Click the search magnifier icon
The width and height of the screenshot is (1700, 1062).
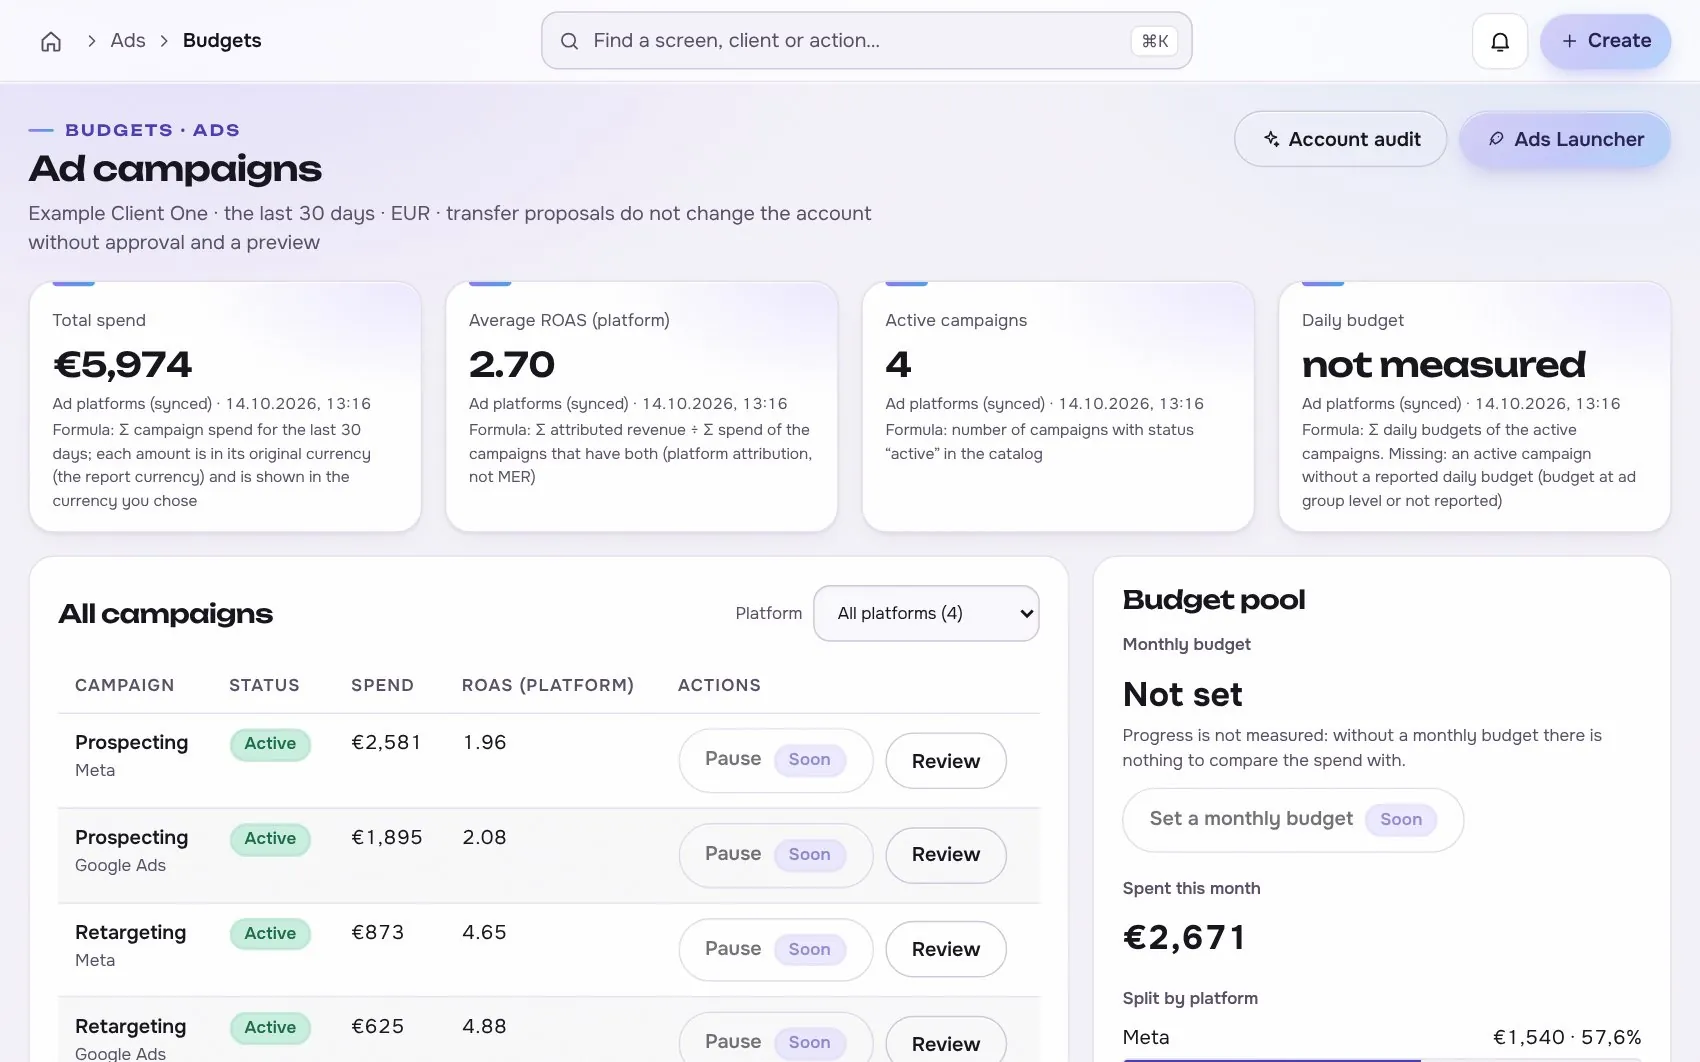tap(569, 41)
